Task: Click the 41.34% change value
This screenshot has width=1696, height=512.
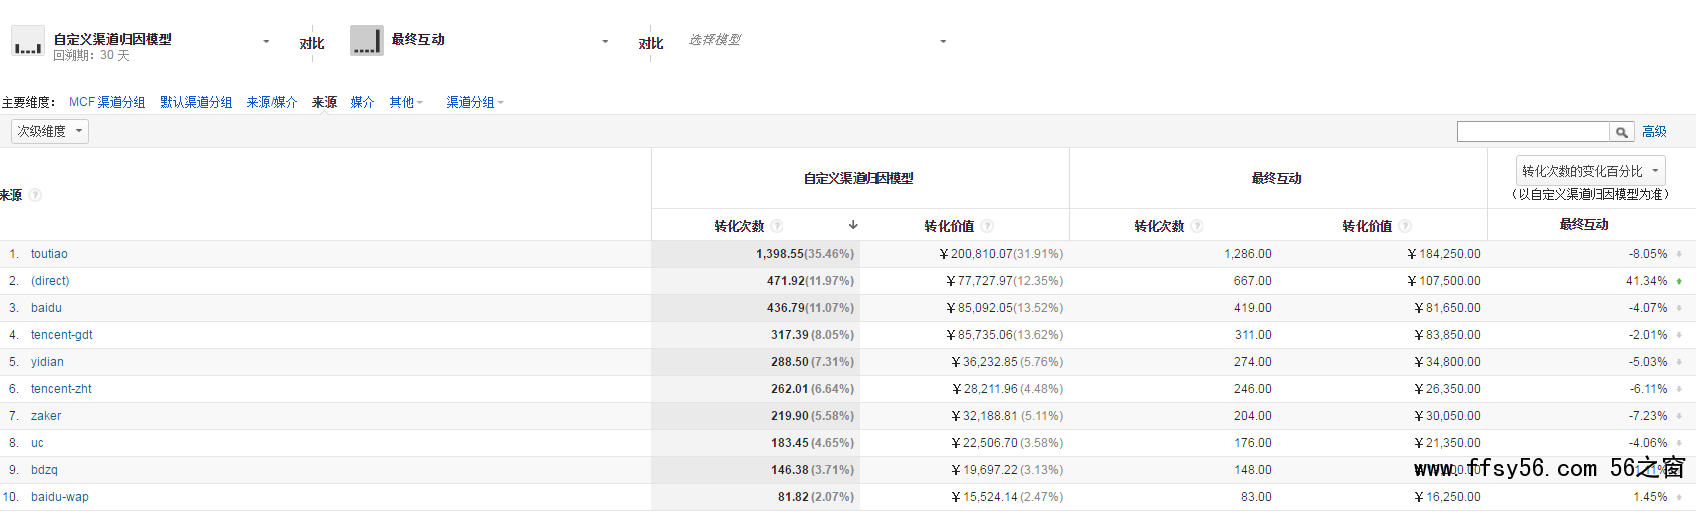Action: click(x=1647, y=281)
